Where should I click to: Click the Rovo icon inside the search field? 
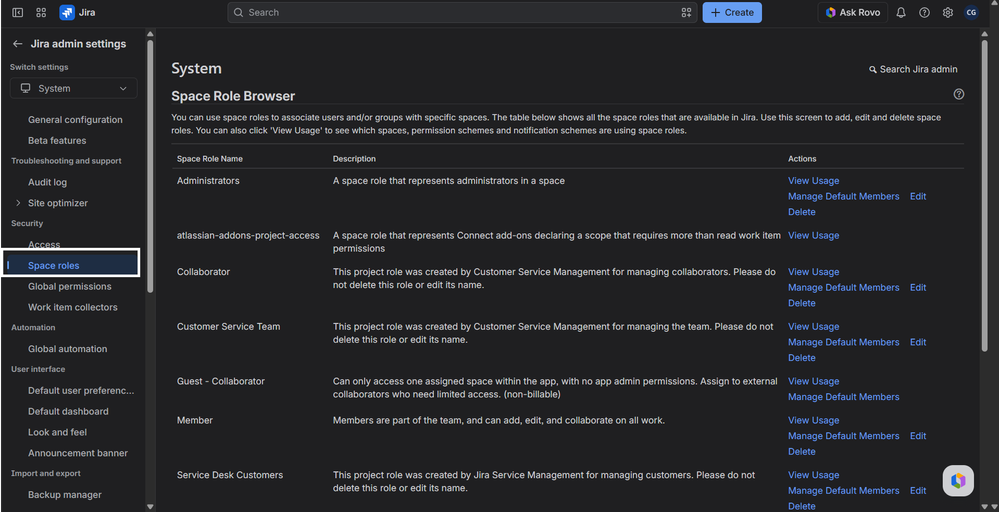[x=686, y=12]
